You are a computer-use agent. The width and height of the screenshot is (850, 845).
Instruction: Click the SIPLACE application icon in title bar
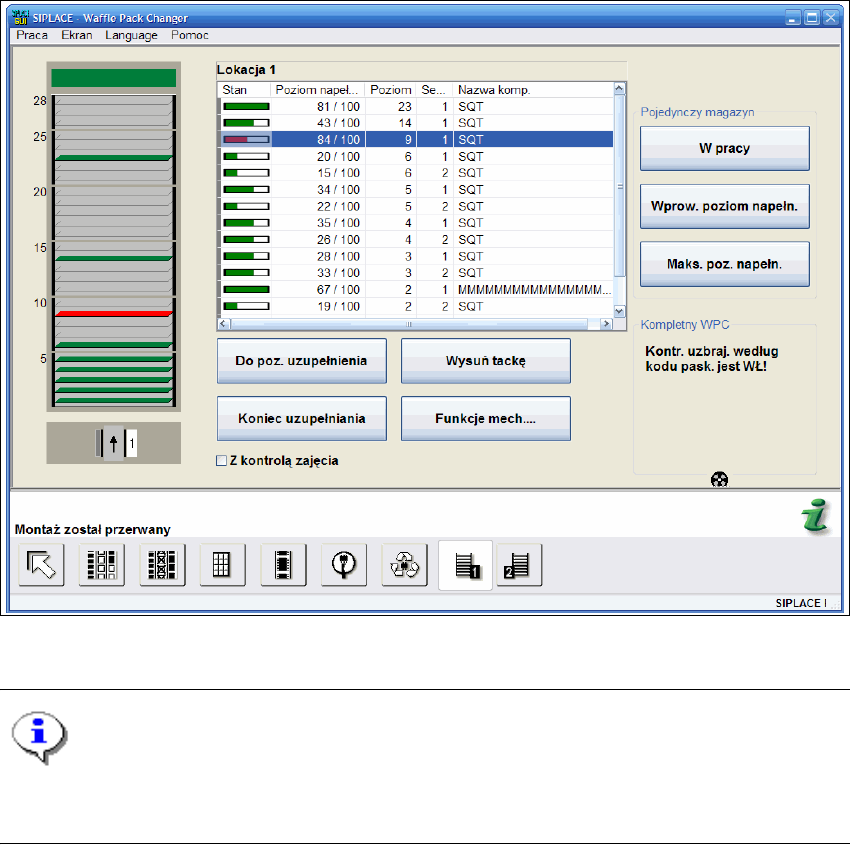20,17
